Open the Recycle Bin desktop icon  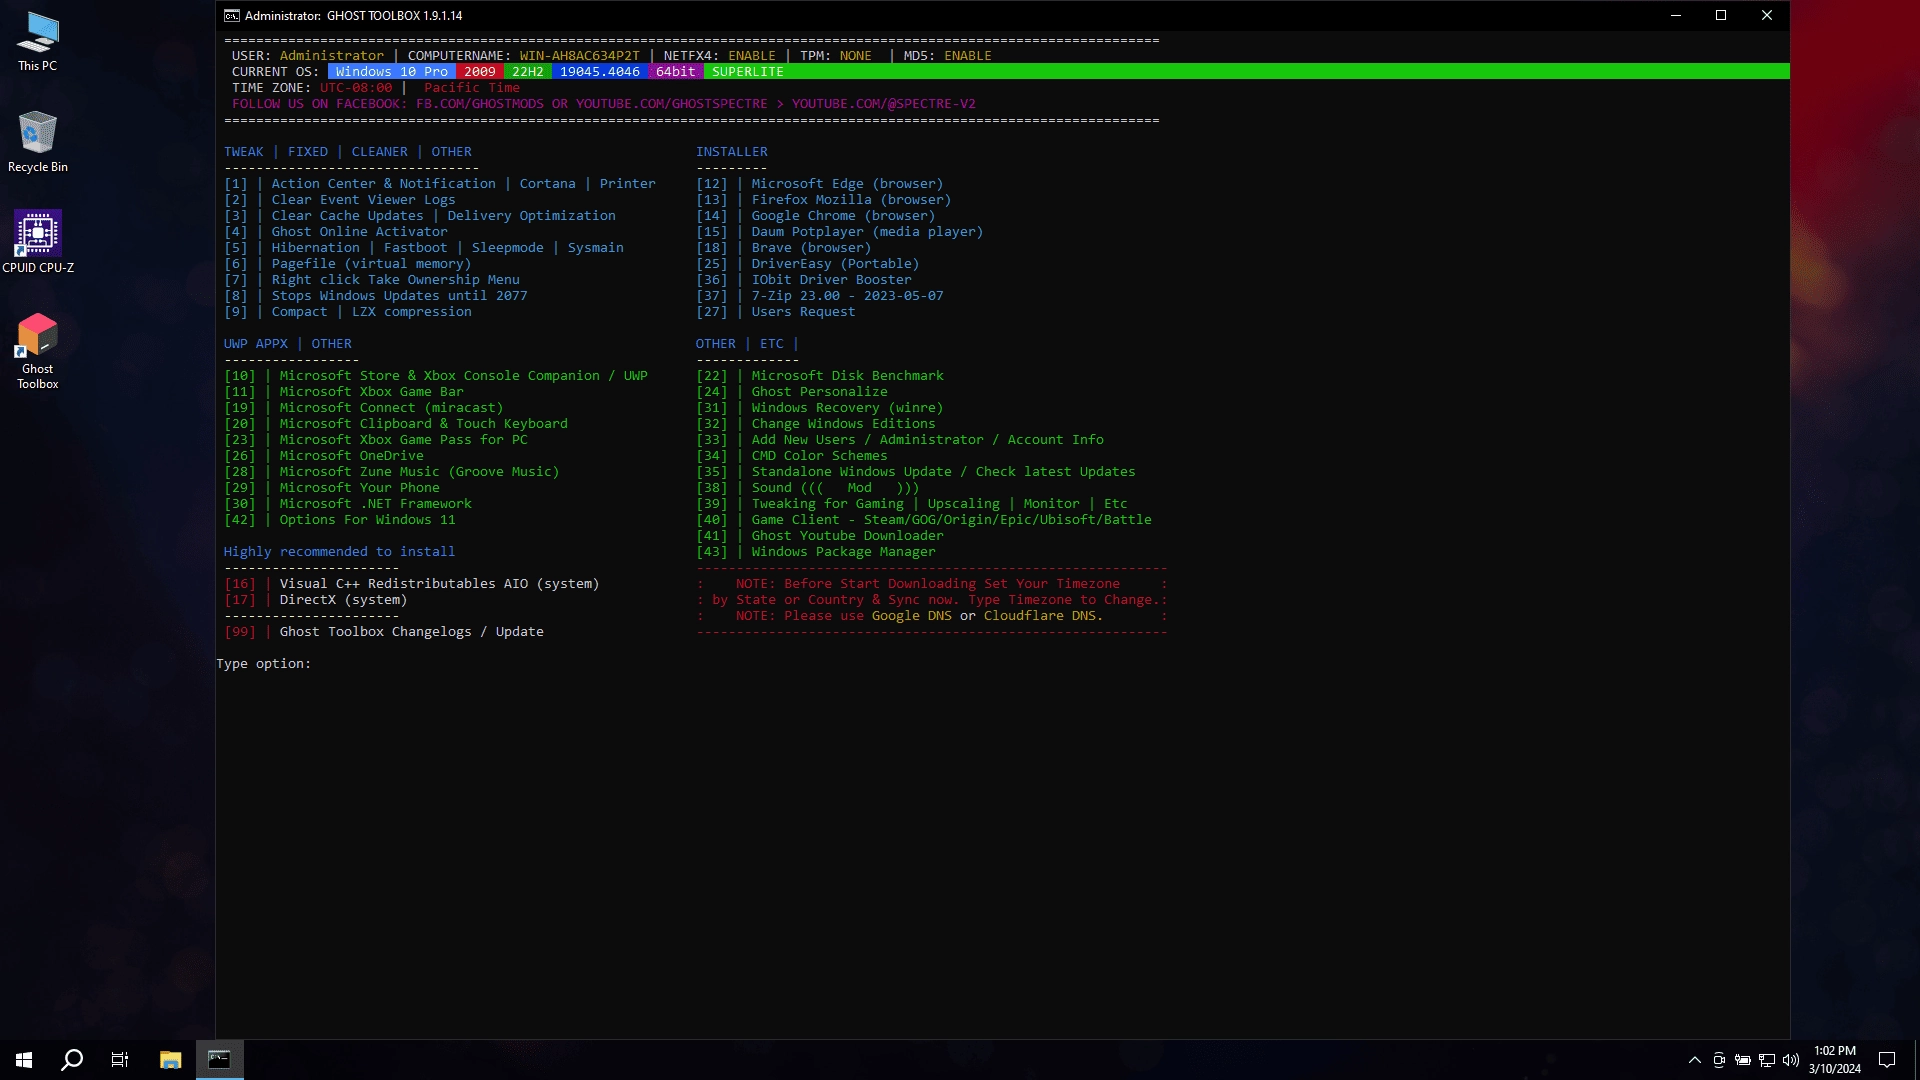[37, 142]
